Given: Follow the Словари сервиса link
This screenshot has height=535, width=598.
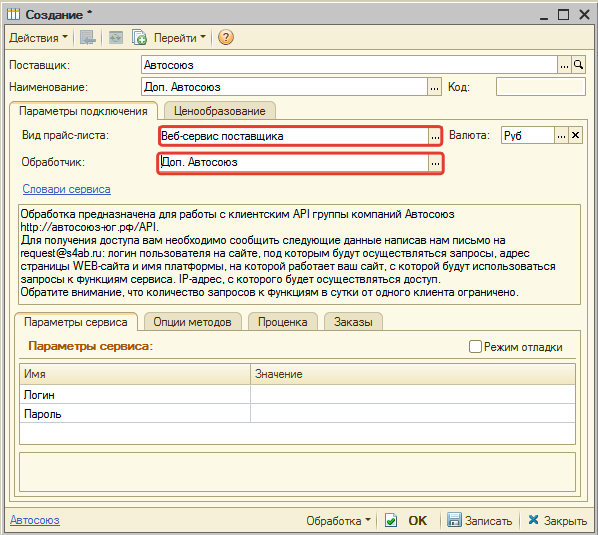Looking at the screenshot, I should pos(66,189).
